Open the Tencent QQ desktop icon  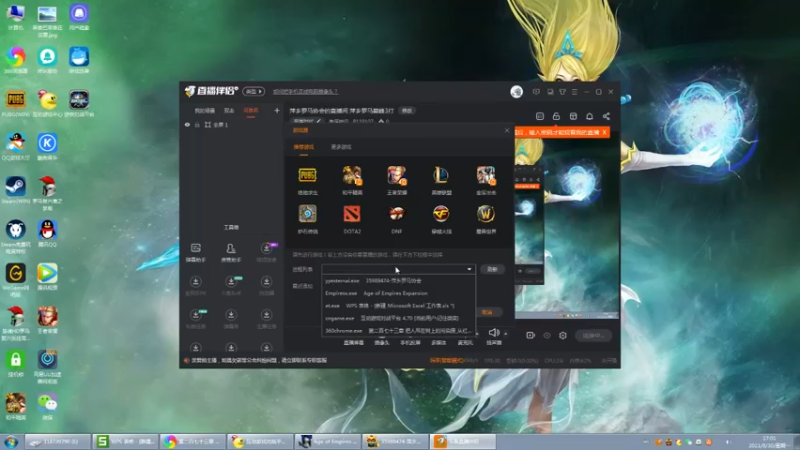click(47, 234)
